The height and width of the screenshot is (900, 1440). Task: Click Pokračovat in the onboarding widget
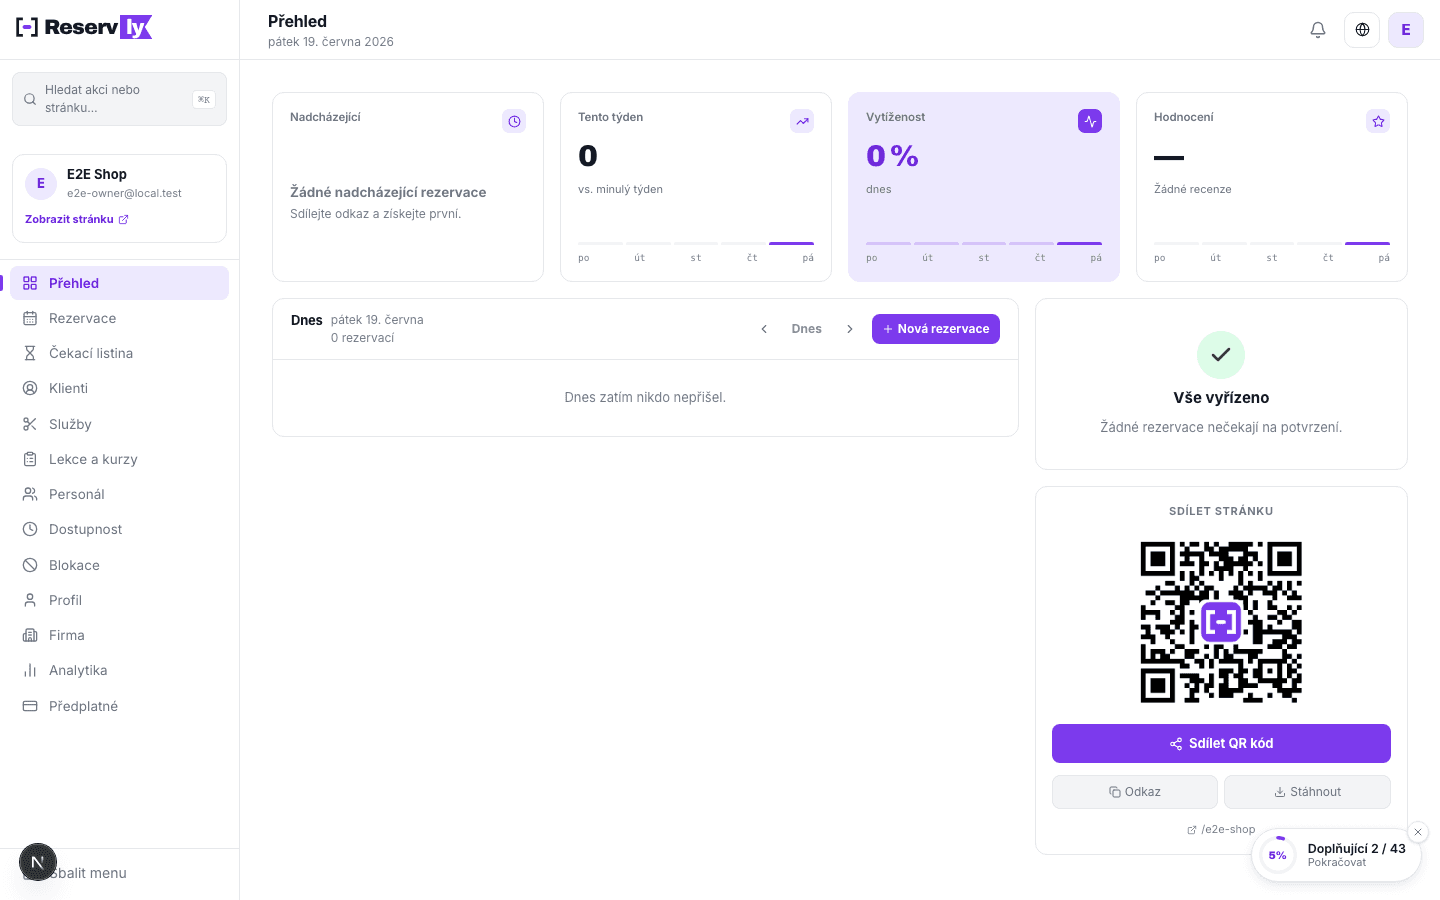[x=1337, y=862]
